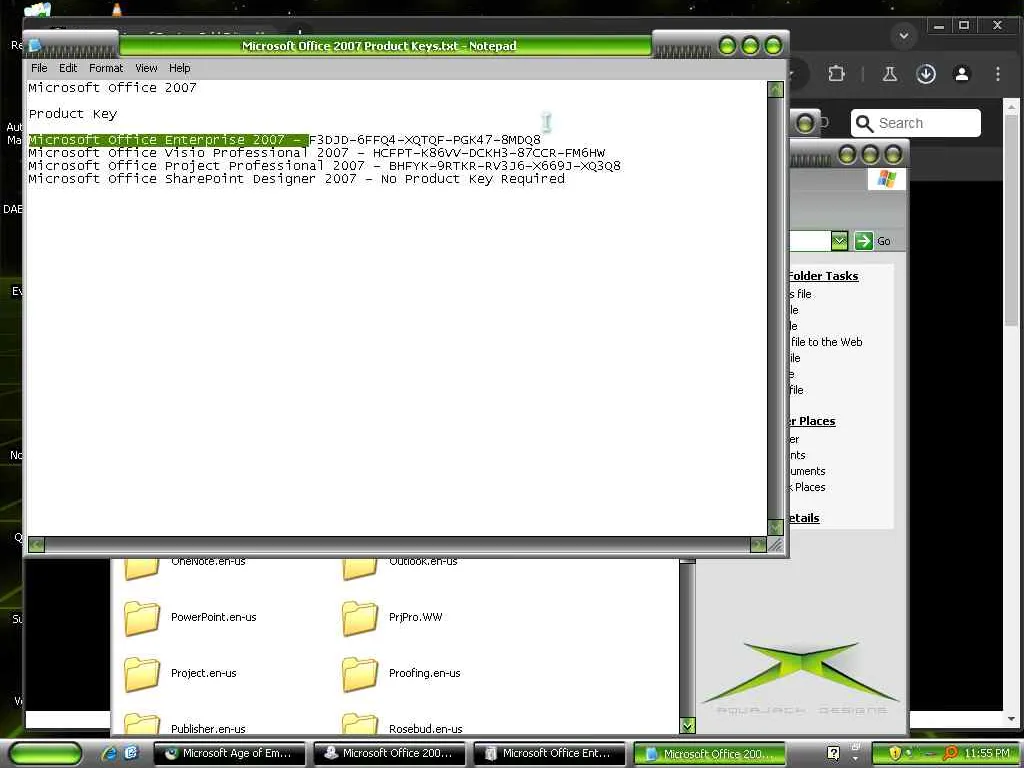Click the Project key 'BHFYK-9RTKR-RV3J6-X669J-XQ3Q8'
Image resolution: width=1024 pixels, height=768 pixels.
tap(505, 166)
